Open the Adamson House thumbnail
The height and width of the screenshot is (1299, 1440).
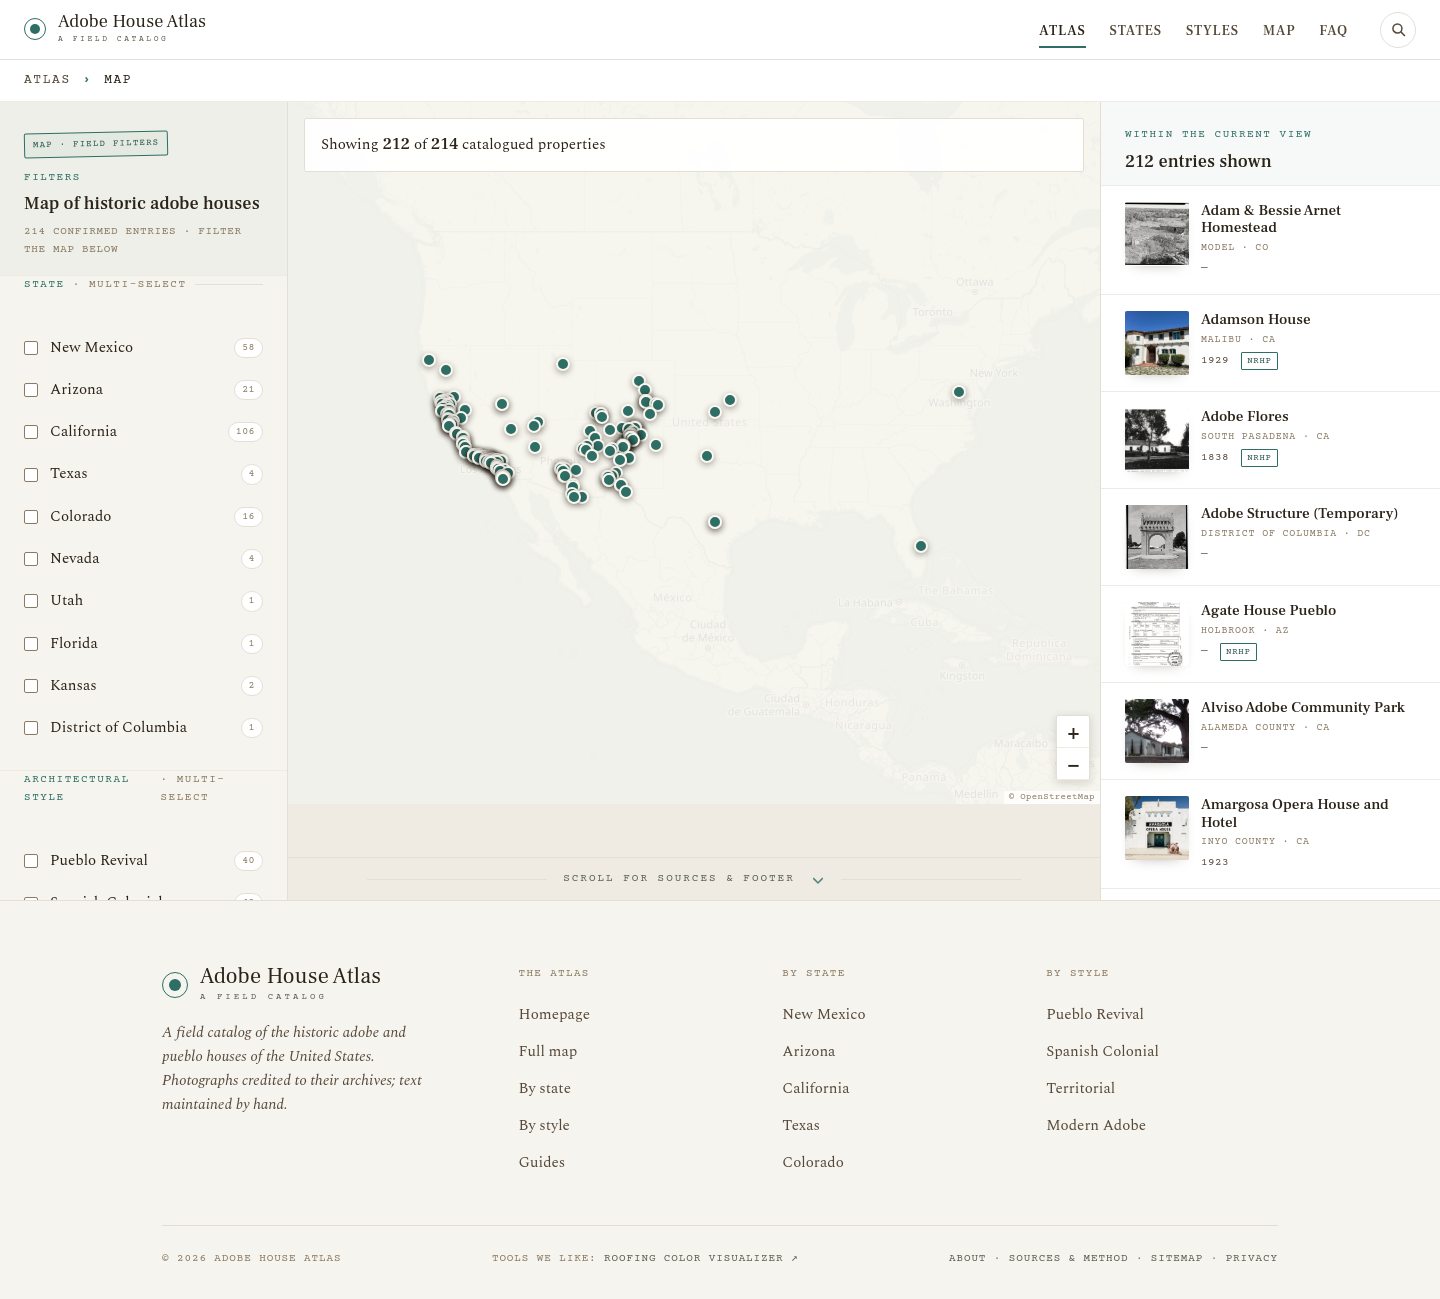click(x=1157, y=343)
